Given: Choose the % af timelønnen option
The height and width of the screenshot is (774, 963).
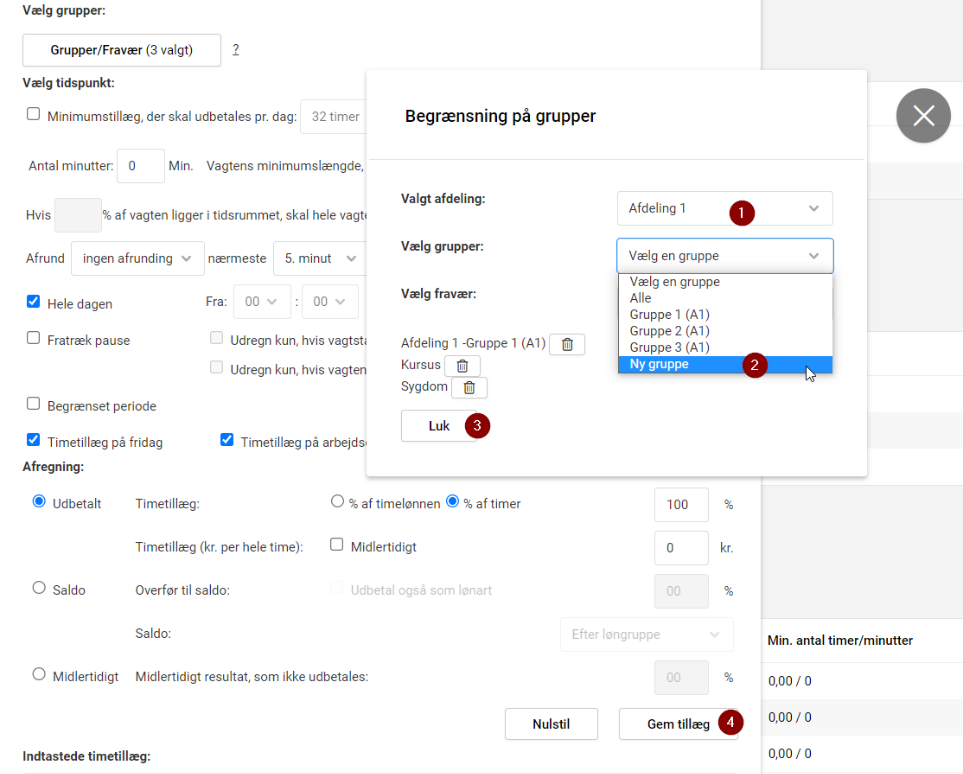Looking at the screenshot, I should pos(337,503).
